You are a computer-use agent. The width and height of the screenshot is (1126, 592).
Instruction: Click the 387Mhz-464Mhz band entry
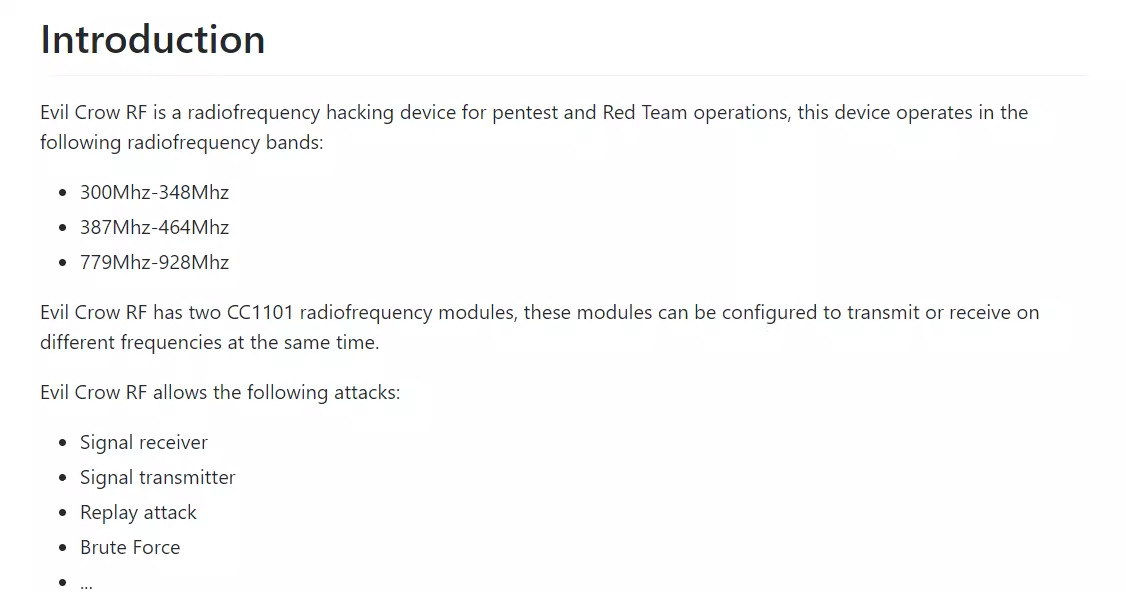154,227
